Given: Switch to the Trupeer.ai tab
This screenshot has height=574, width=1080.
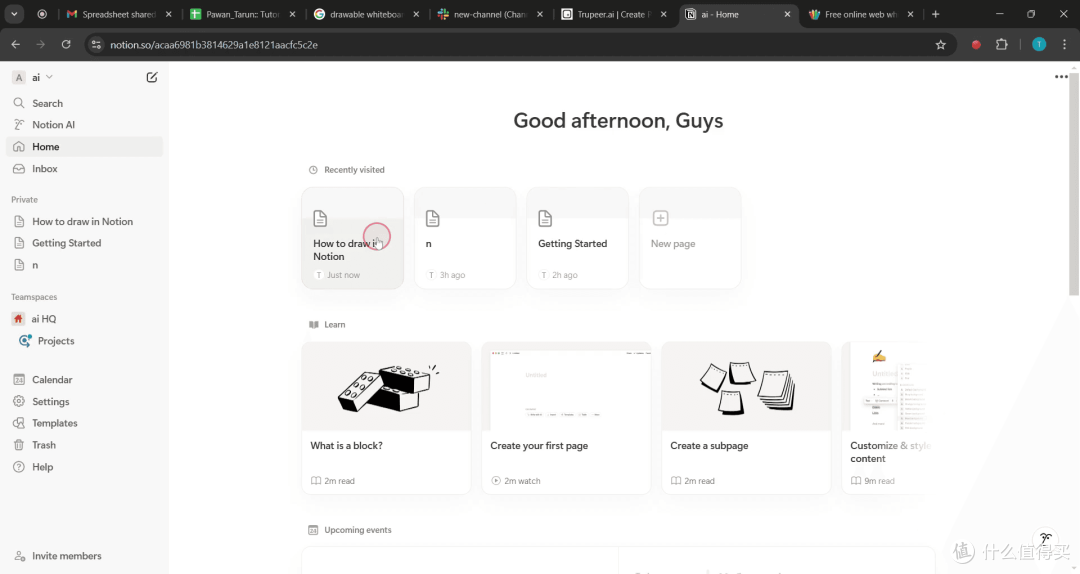Looking at the screenshot, I should point(614,14).
